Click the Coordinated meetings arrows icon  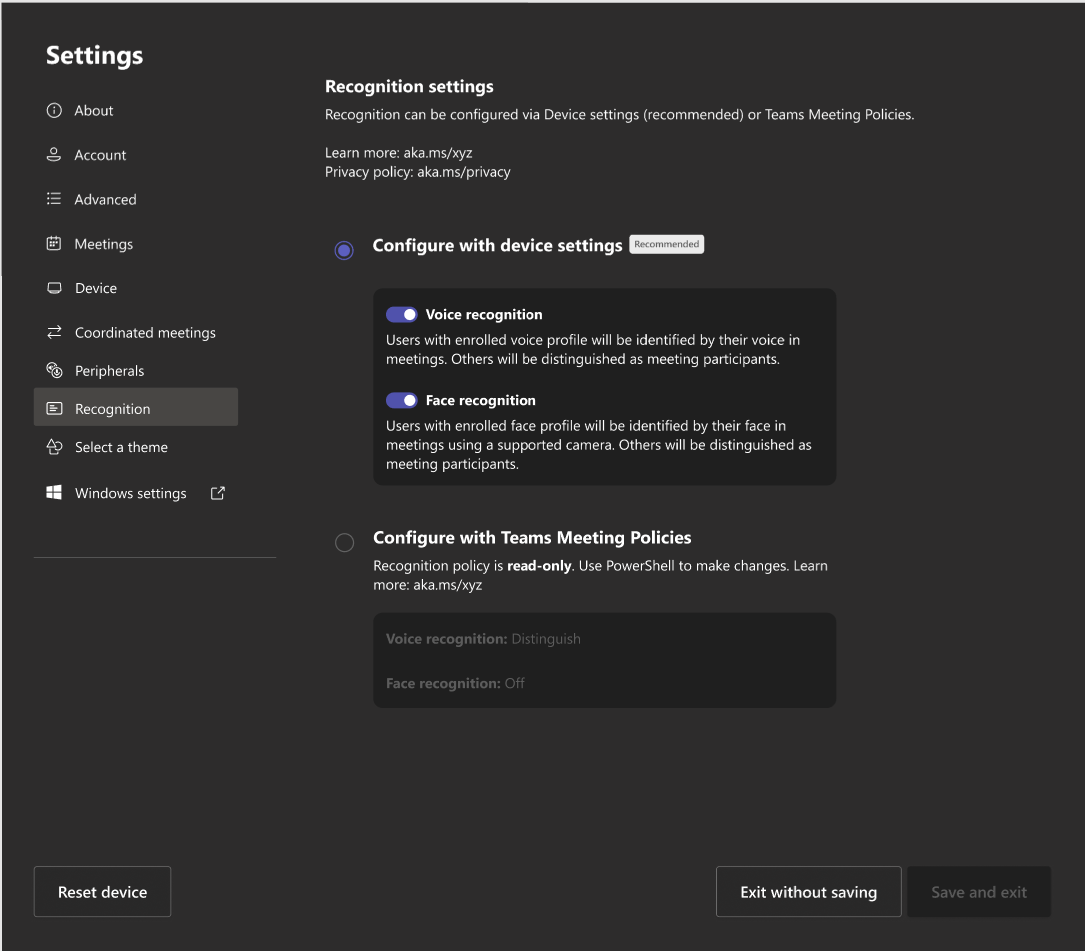(54, 332)
